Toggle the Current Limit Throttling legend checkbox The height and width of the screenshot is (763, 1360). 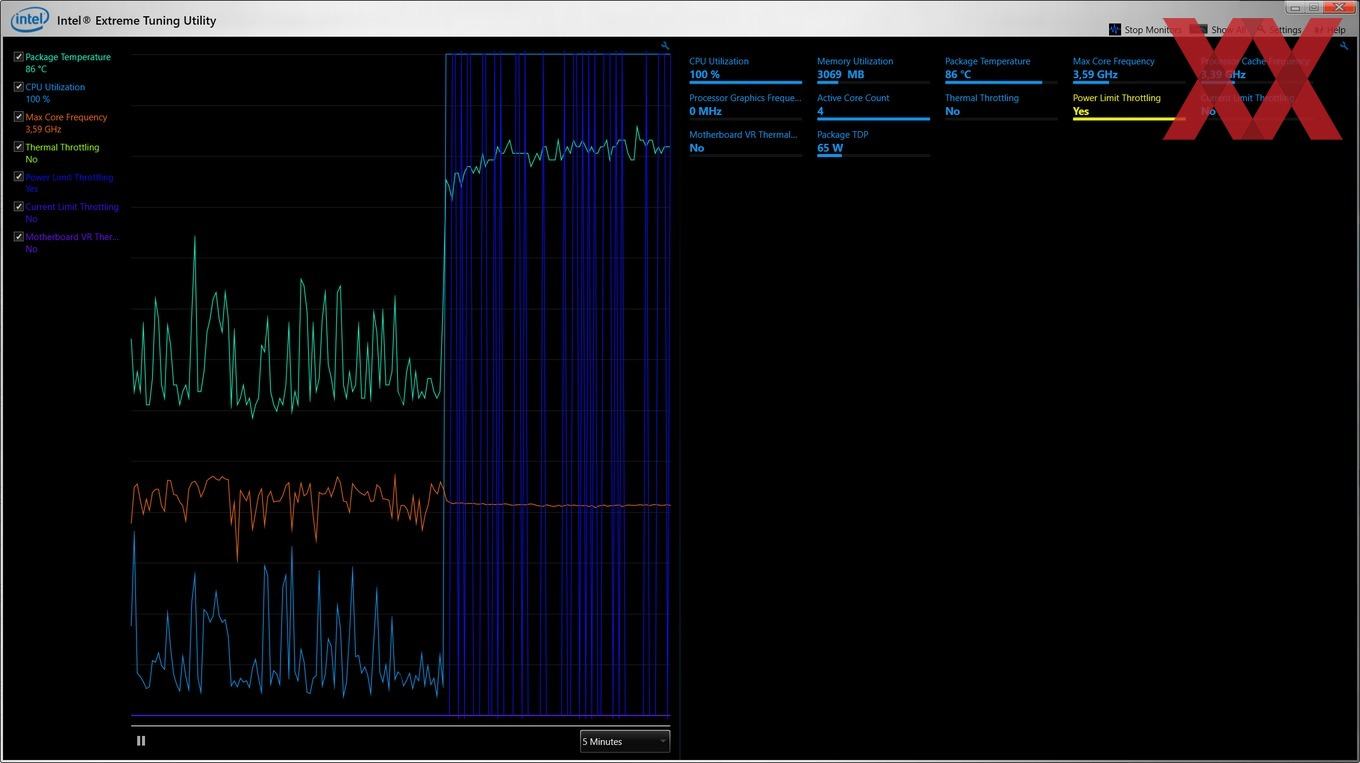coord(18,207)
